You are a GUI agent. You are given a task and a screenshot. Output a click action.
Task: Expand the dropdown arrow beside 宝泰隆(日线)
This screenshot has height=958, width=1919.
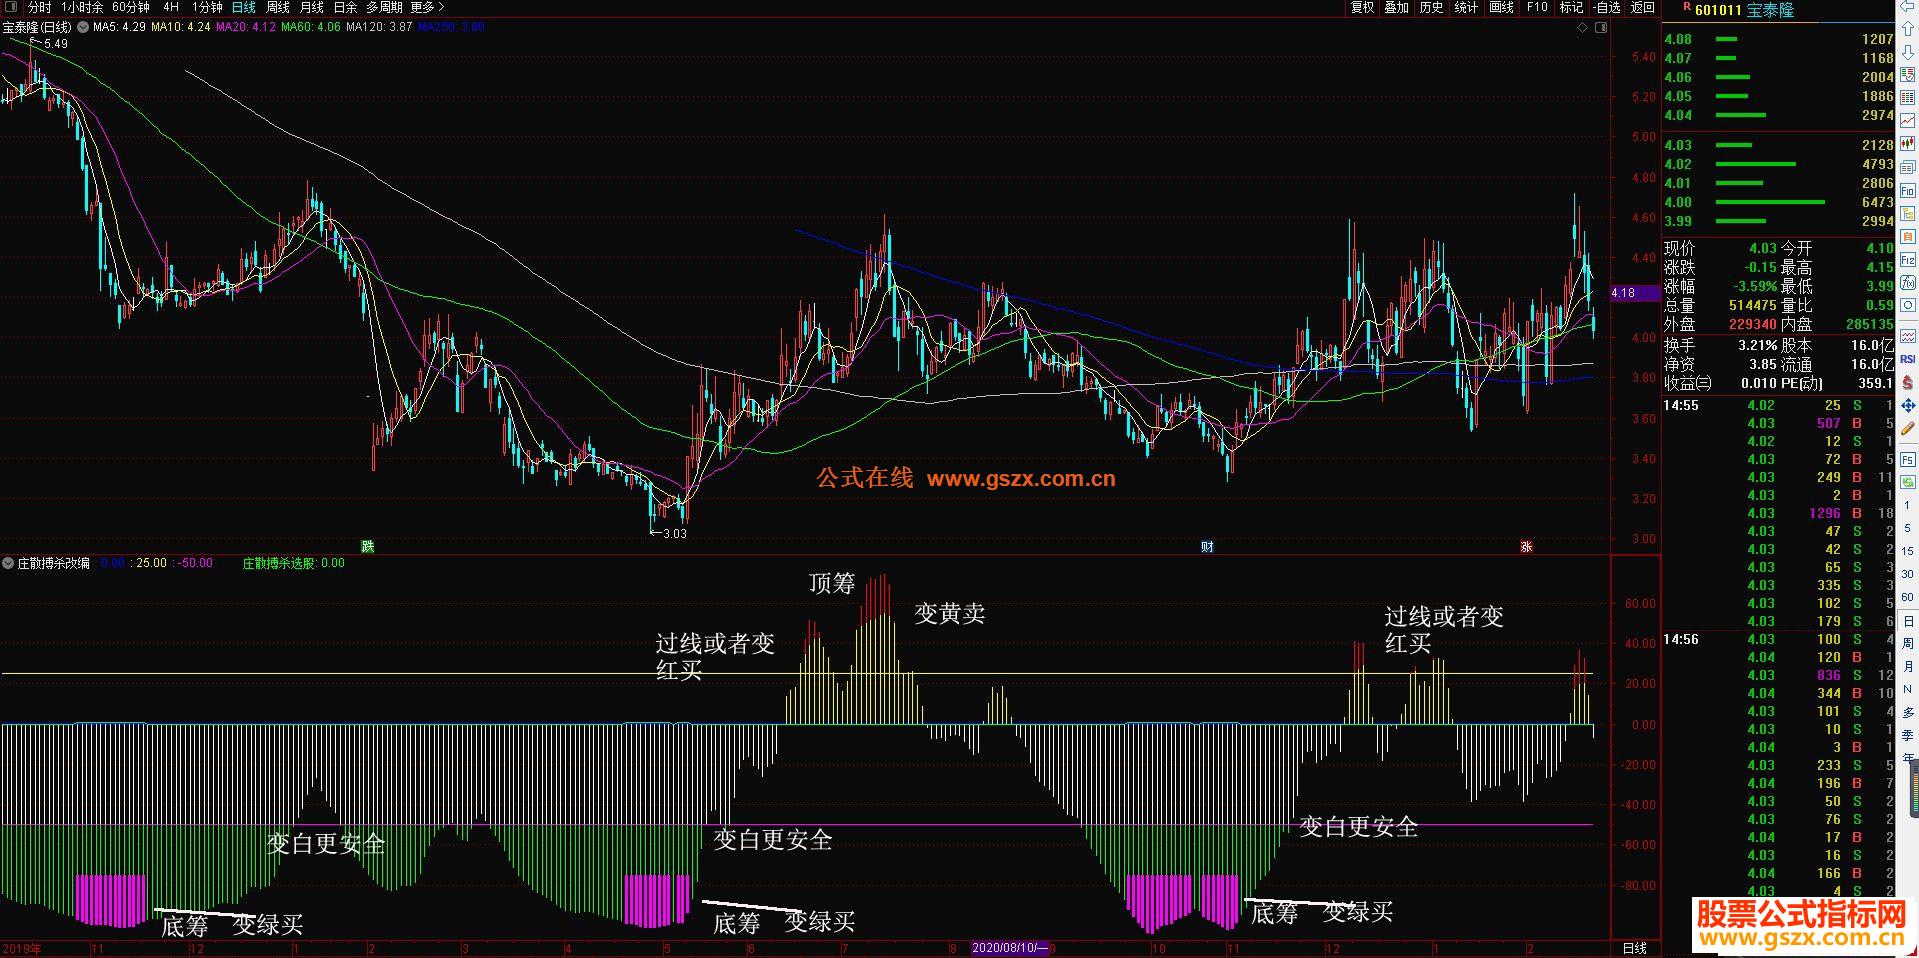81,28
